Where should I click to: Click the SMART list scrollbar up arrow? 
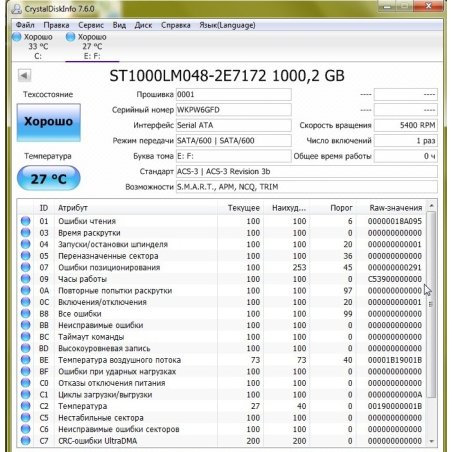click(x=431, y=206)
